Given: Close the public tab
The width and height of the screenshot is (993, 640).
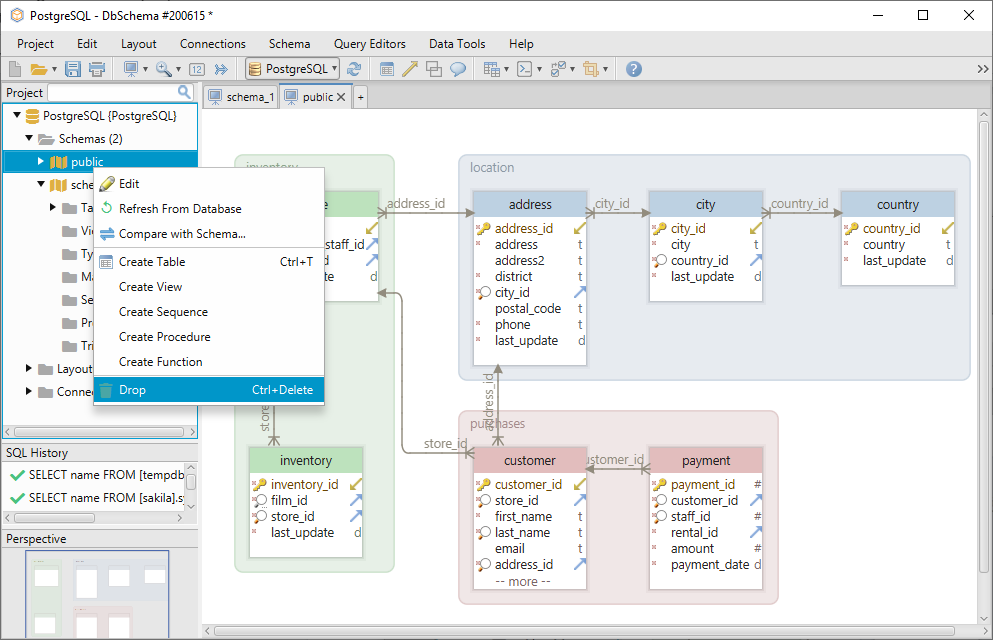Looking at the screenshot, I should click(341, 97).
